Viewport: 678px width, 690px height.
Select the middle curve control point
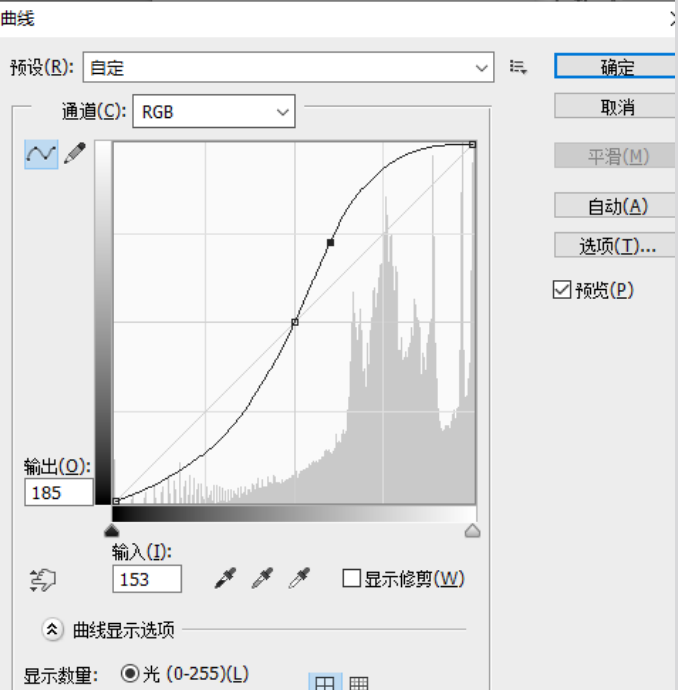coord(295,322)
